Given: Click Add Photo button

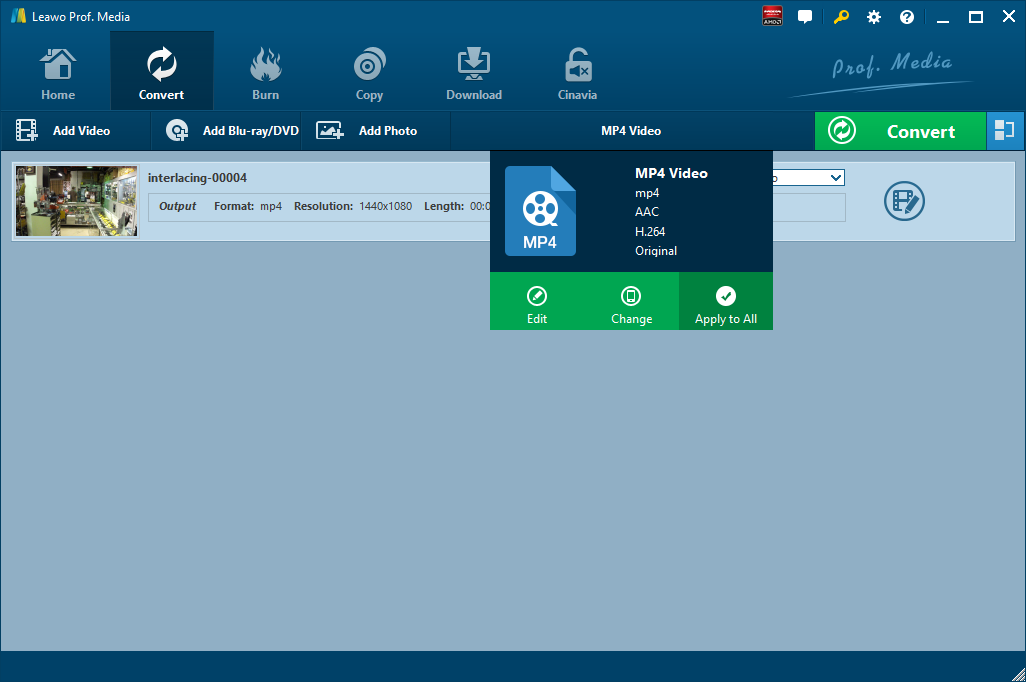Looking at the screenshot, I should (x=368, y=131).
